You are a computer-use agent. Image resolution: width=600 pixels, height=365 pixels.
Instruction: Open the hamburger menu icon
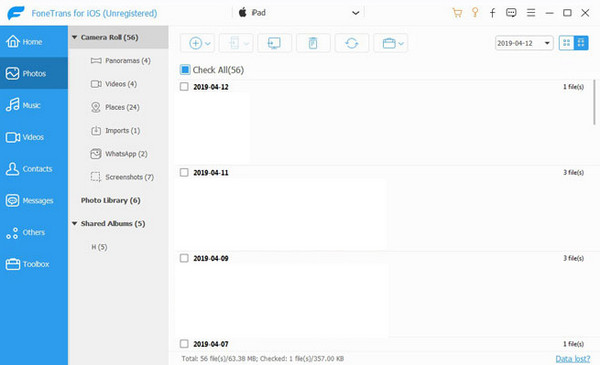coord(531,13)
